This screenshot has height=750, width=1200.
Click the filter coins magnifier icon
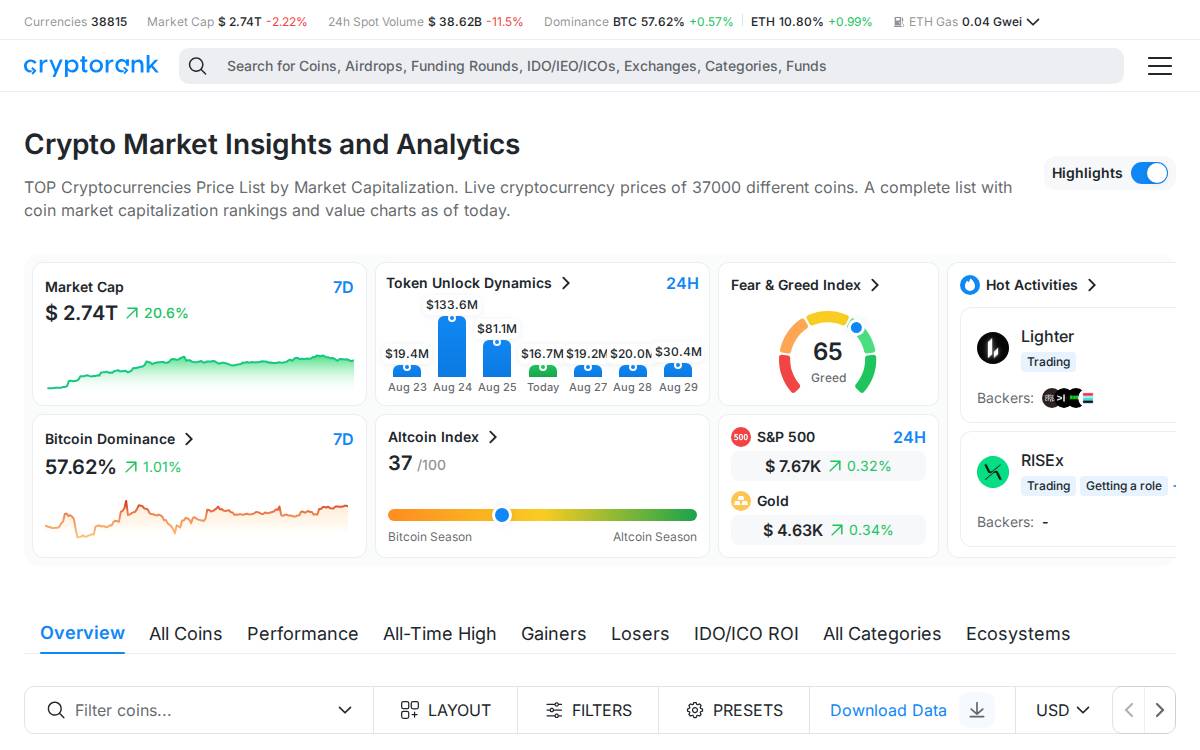56,710
